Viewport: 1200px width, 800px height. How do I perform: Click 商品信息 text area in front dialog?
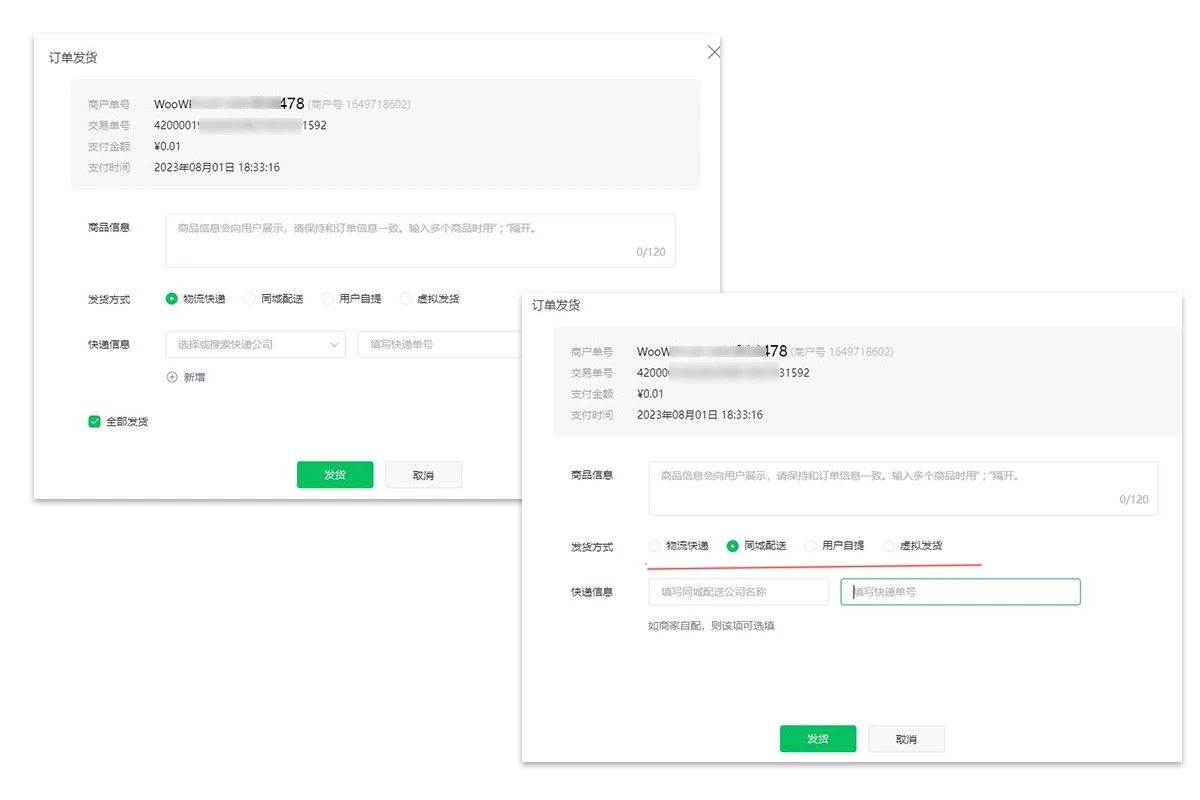point(902,487)
